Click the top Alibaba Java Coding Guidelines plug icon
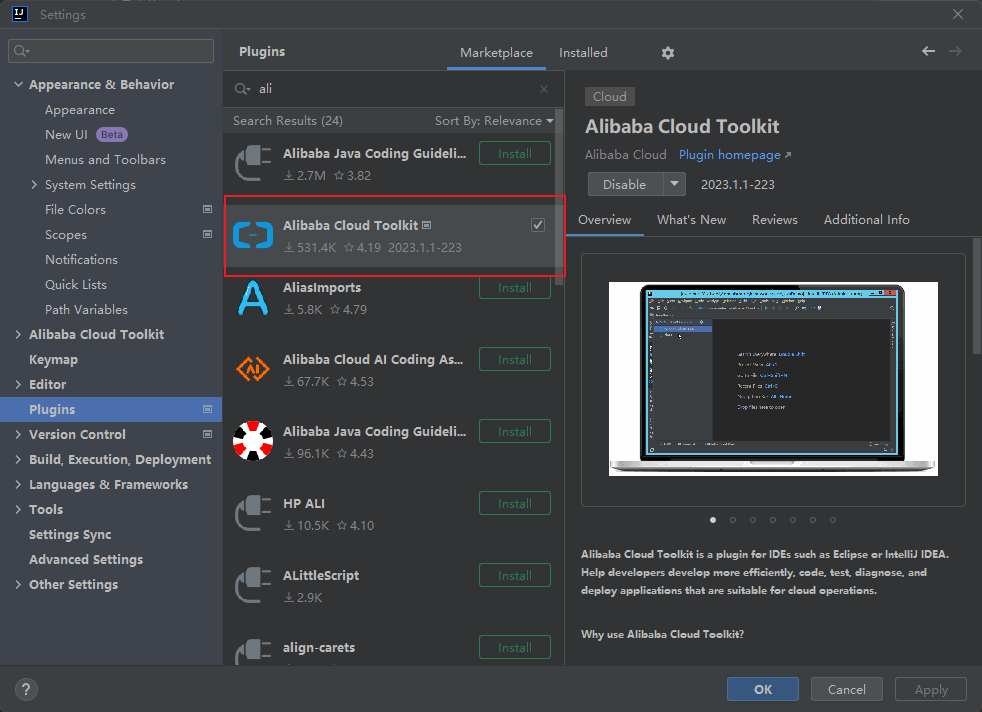Viewport: 982px width, 712px height. [x=253, y=163]
